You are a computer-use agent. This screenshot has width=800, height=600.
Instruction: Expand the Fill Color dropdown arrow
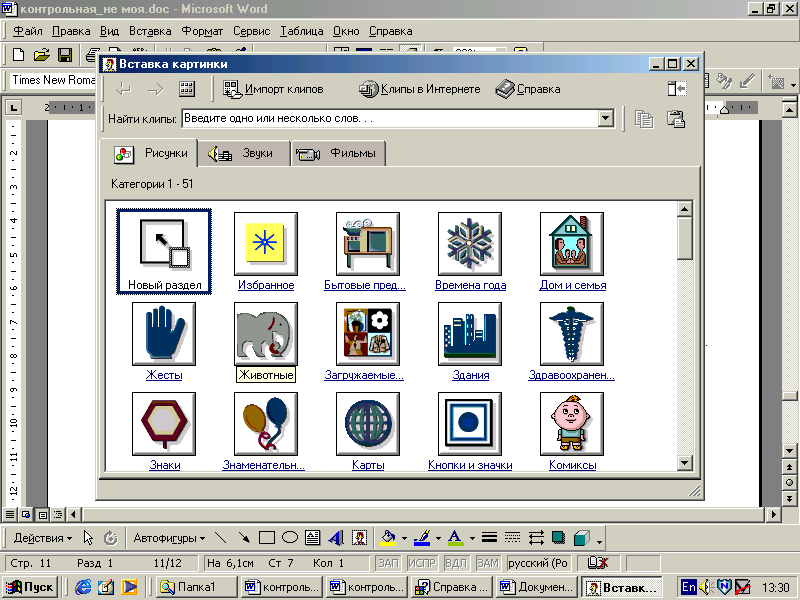tap(404, 538)
